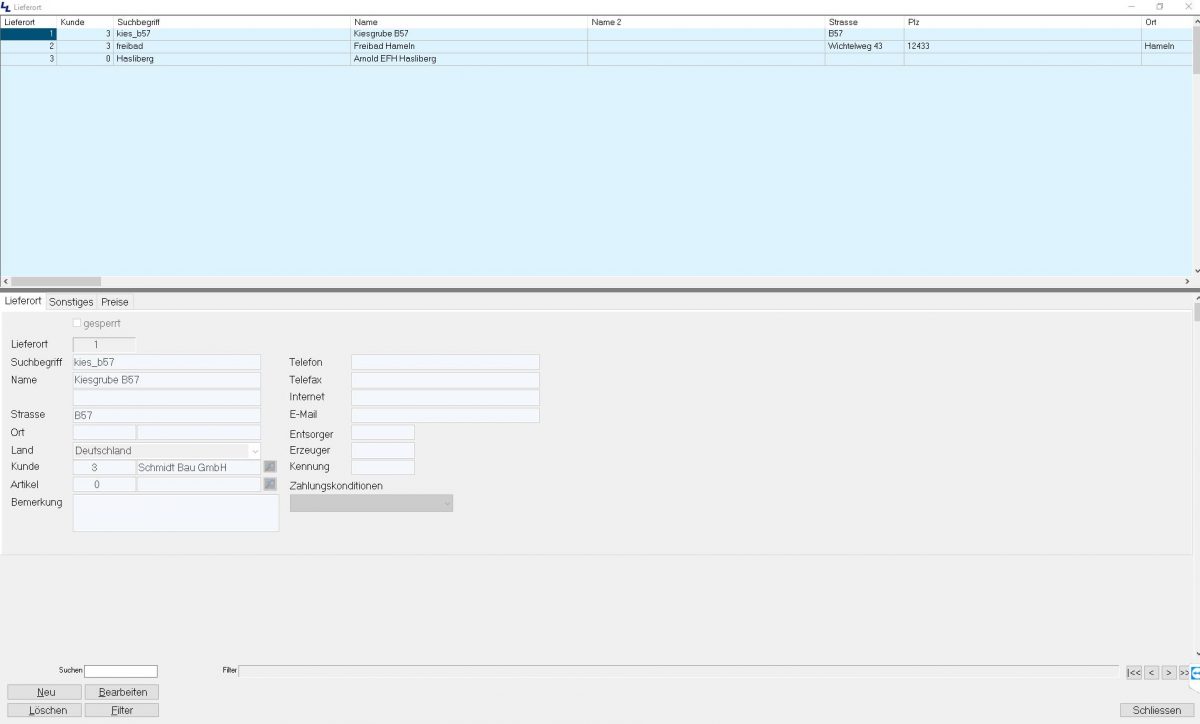Open the Preise tab
The image size is (1200, 724).
coord(115,302)
